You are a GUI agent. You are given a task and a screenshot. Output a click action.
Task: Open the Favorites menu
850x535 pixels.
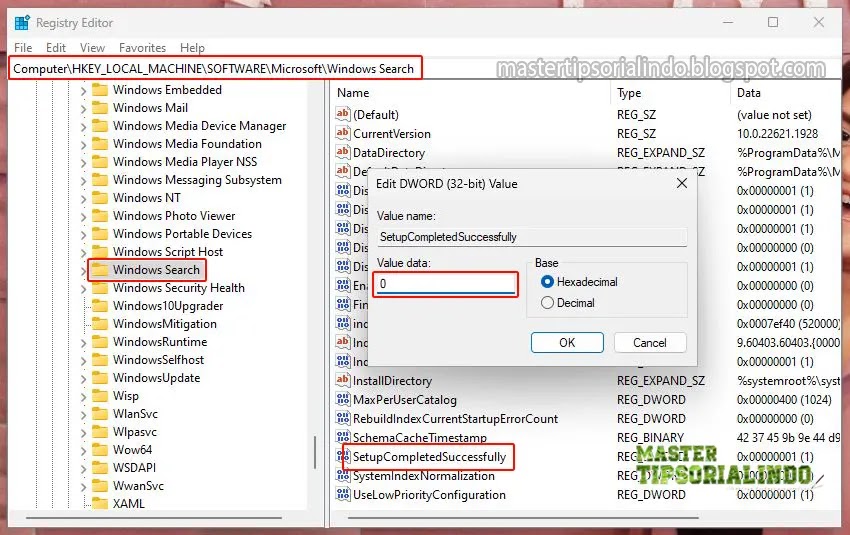pyautogui.click(x=143, y=48)
